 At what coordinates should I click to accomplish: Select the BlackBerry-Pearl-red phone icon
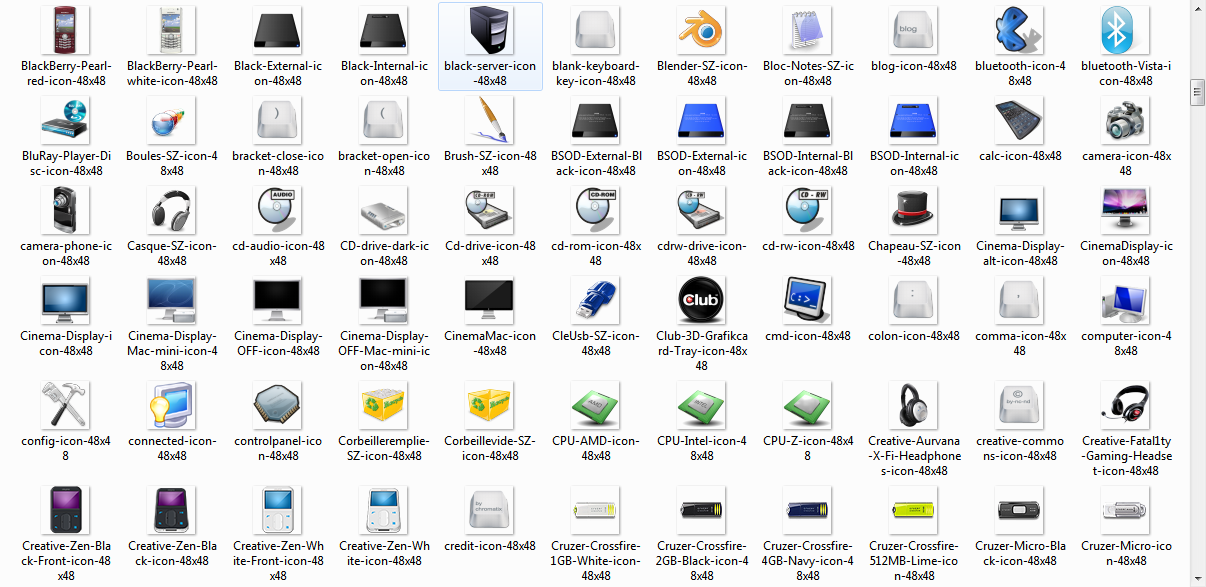(x=66, y=30)
